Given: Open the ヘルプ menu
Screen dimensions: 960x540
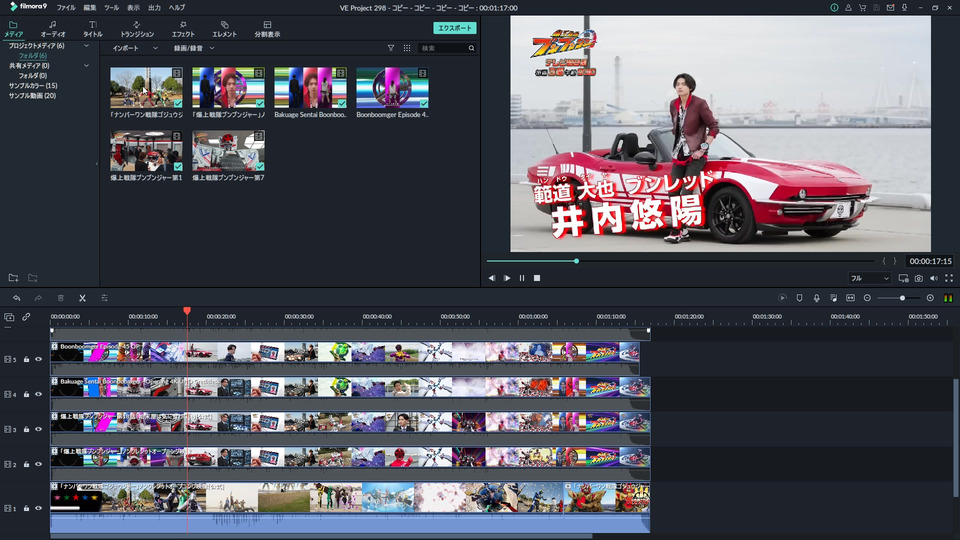Looking at the screenshot, I should (x=177, y=8).
